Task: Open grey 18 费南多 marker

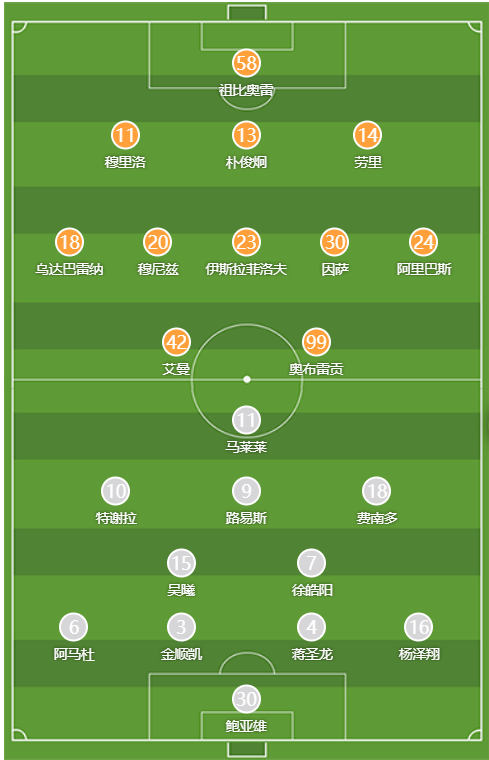Action: [x=377, y=491]
